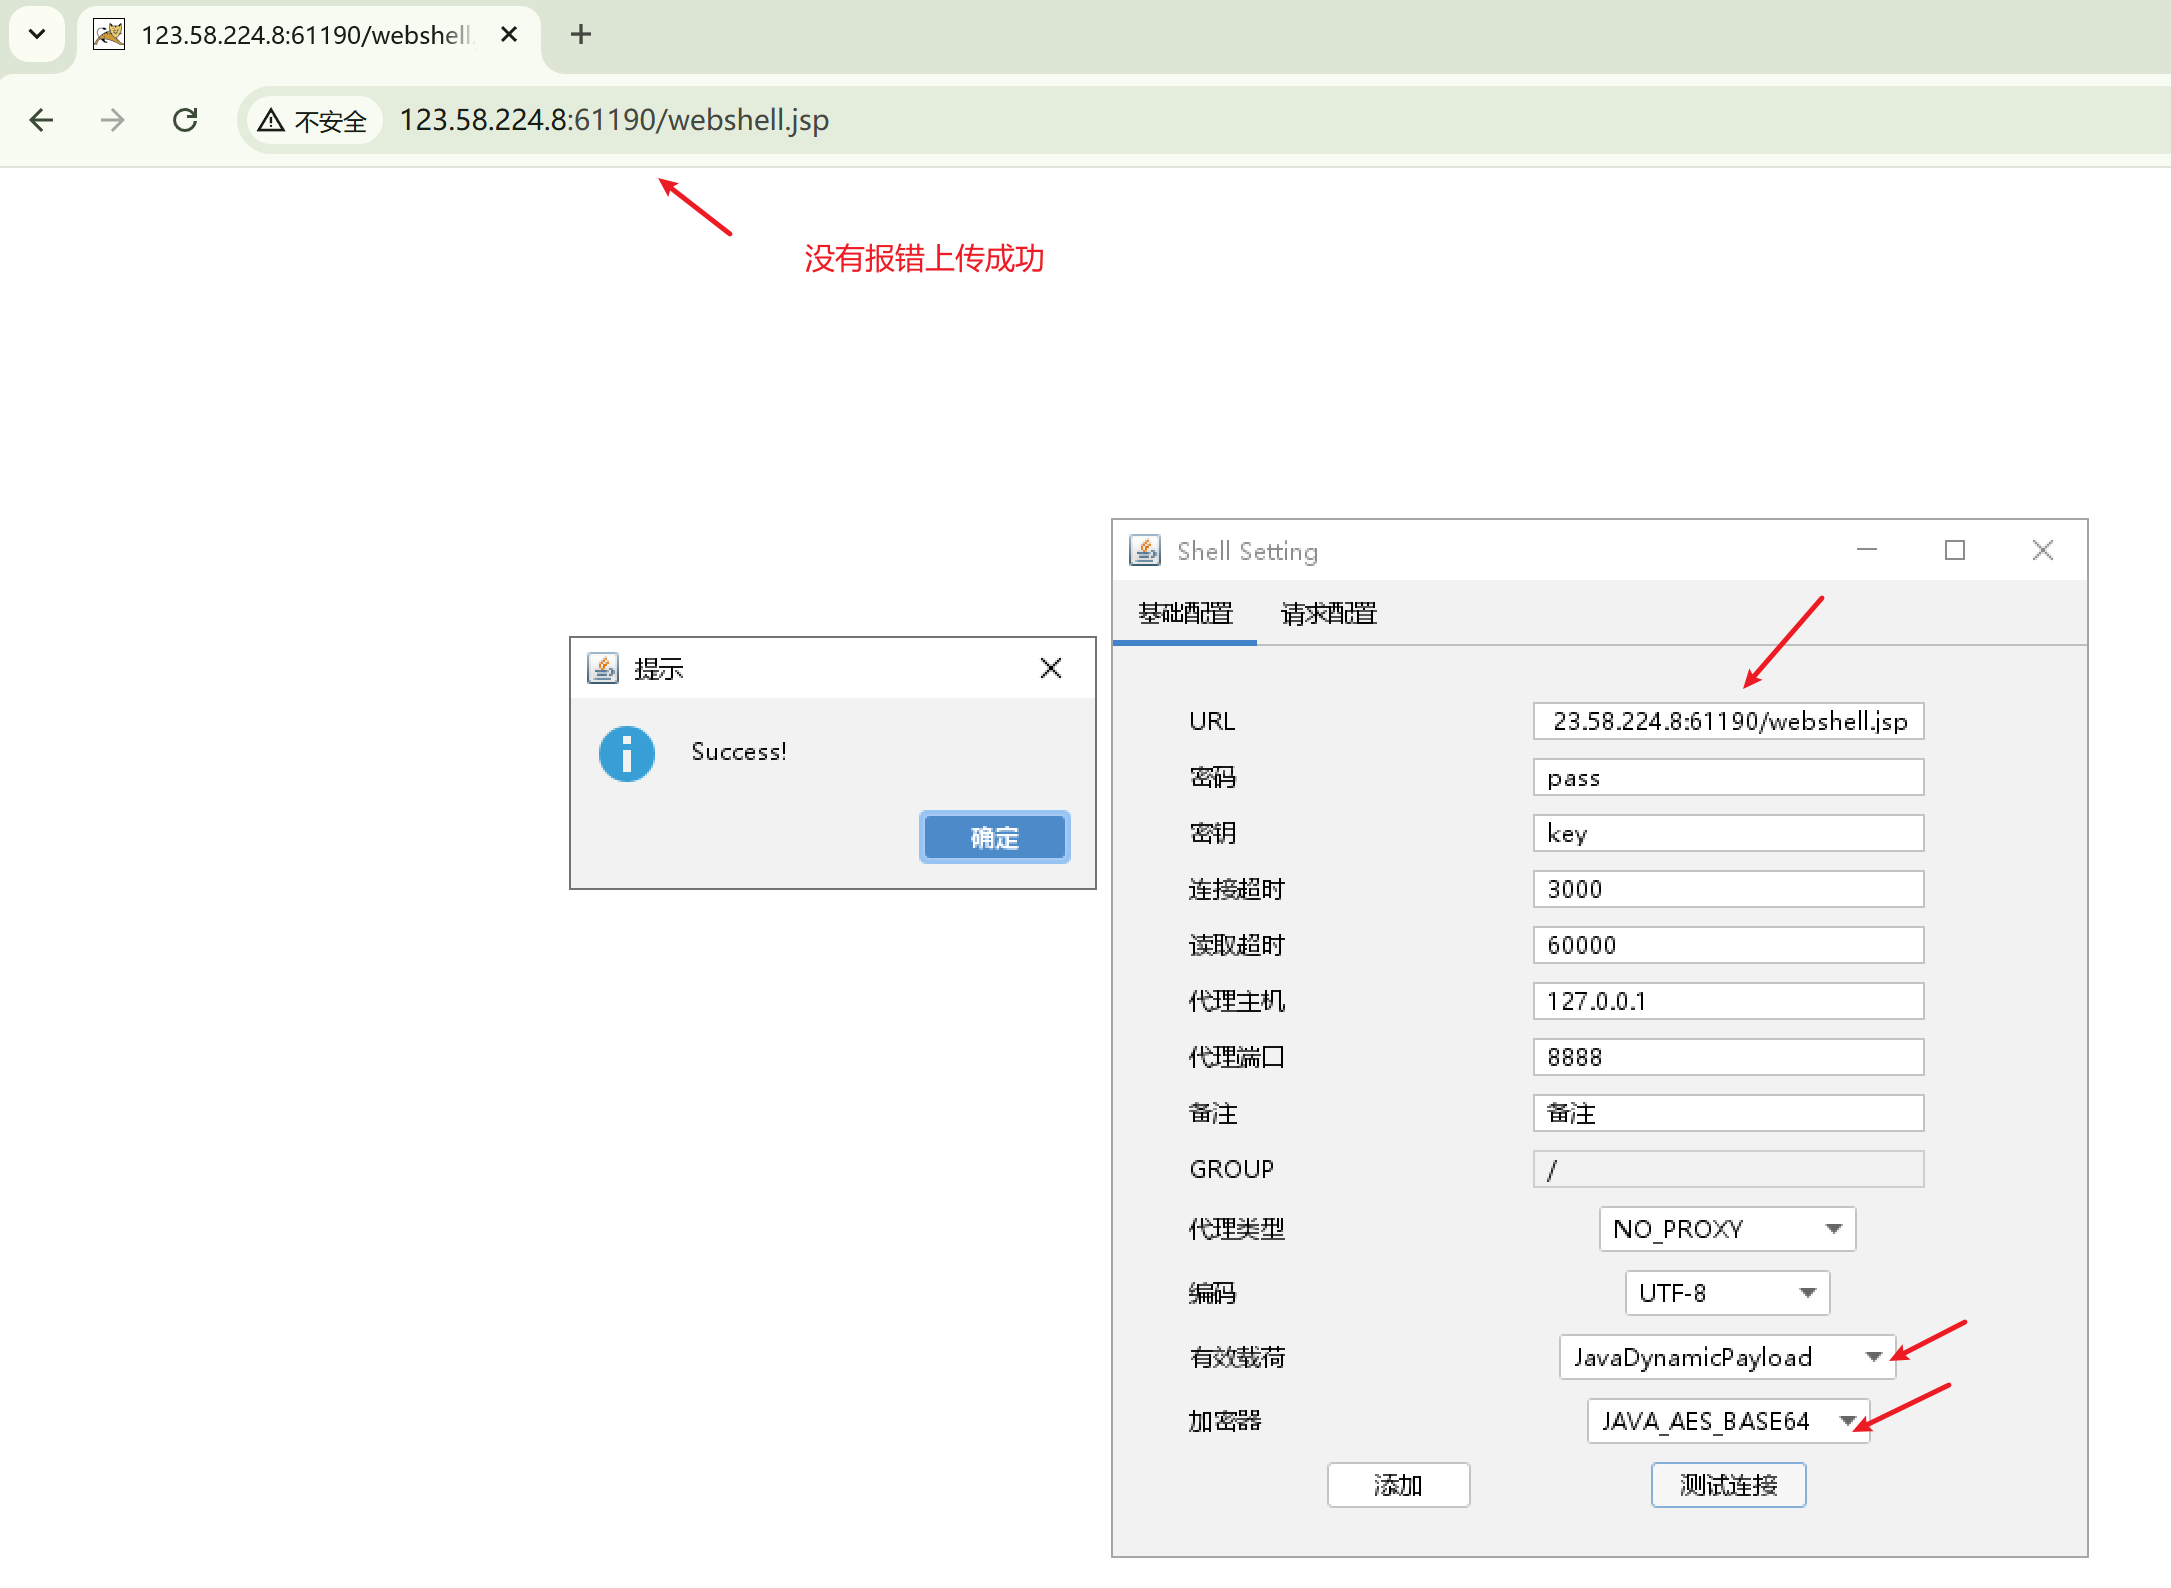Confirm the Success dialog with 确定

[x=994, y=837]
